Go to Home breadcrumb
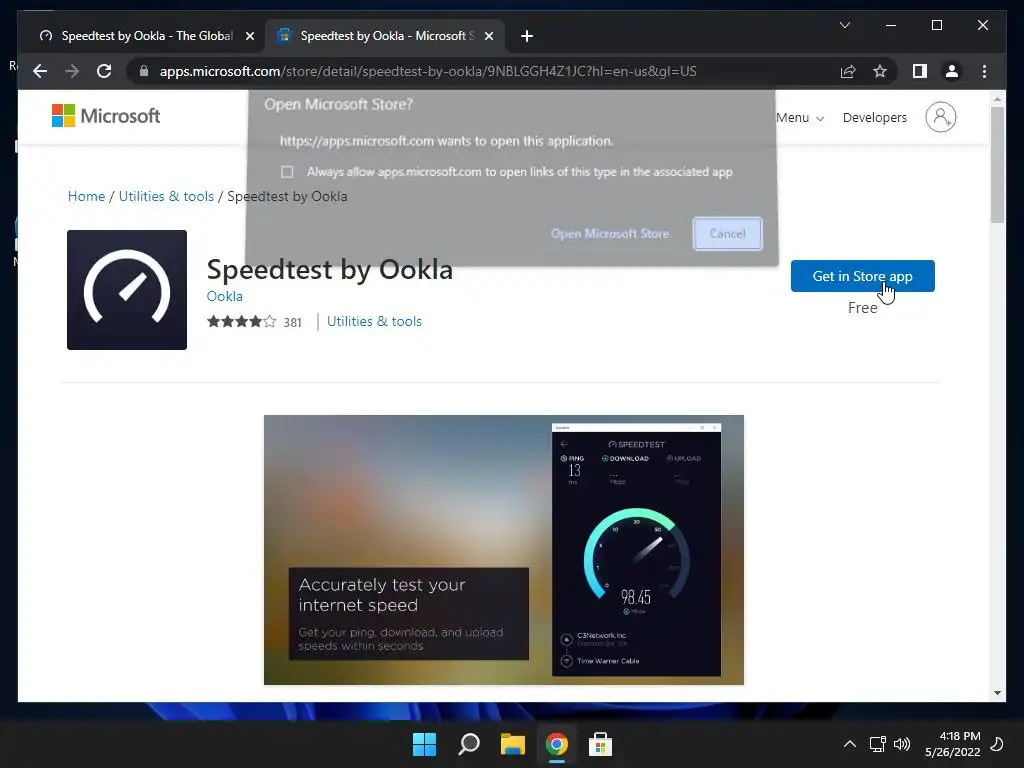The width and height of the screenshot is (1024, 768). click(x=86, y=197)
